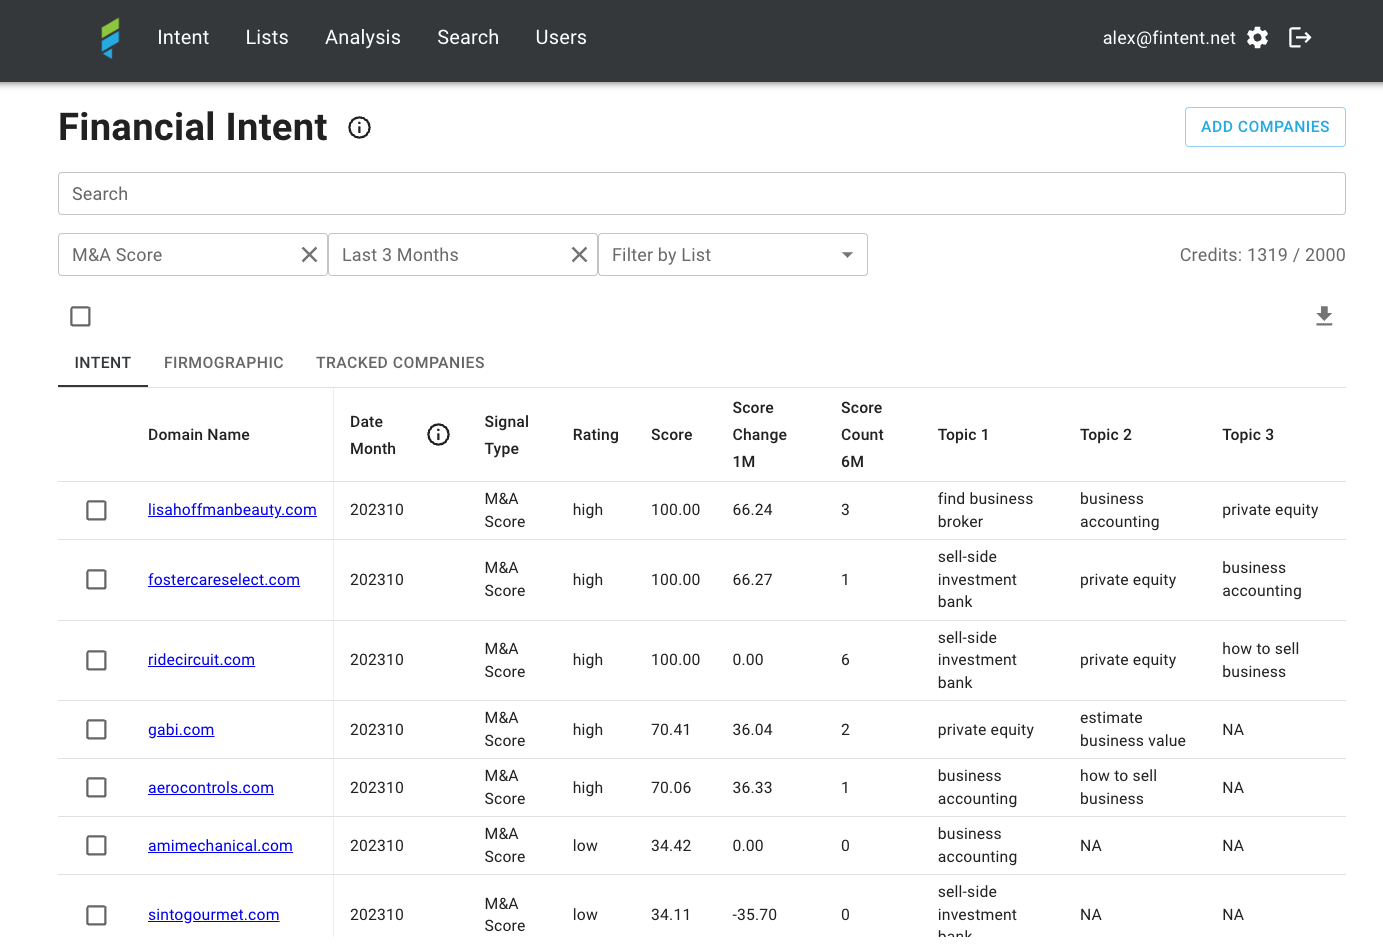1383x945 pixels.
Task: Click into the Search input field
Action: pyautogui.click(x=700, y=194)
